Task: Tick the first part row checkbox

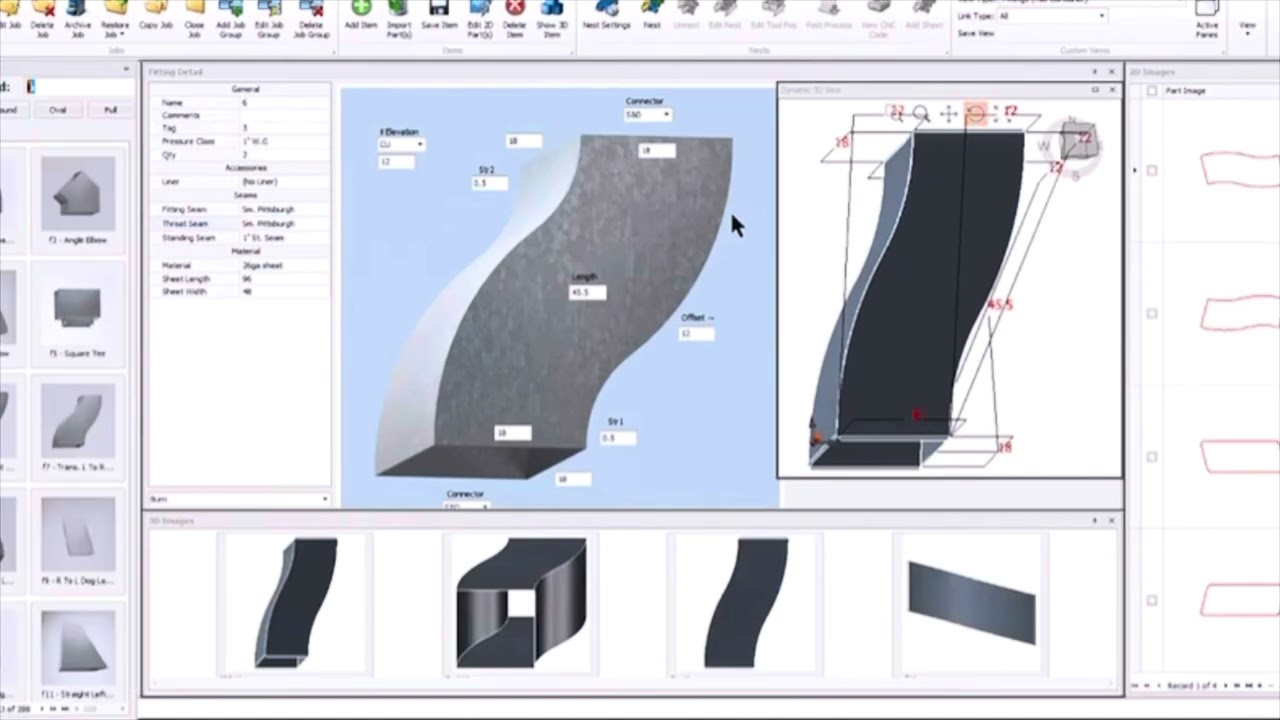Action: tap(1152, 170)
